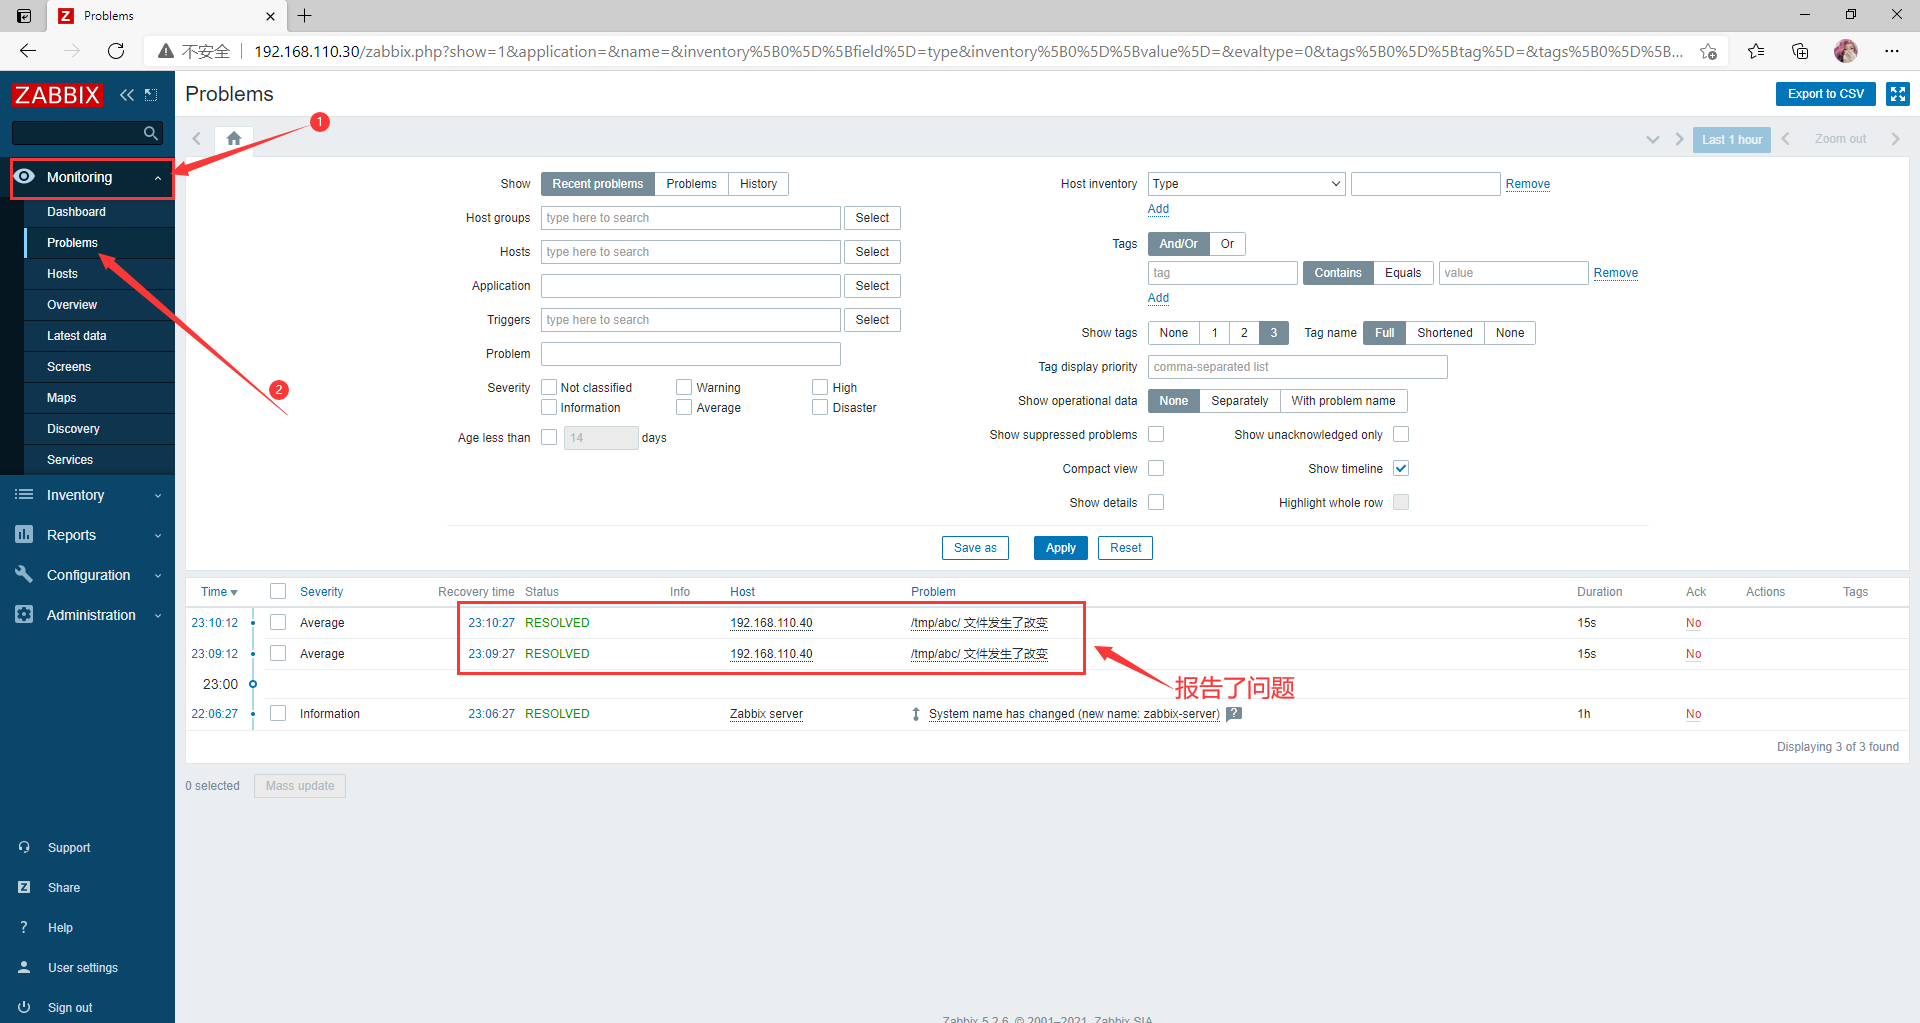Viewport: 1920px width, 1023px height.
Task: Set tag operator to Equals
Action: pyautogui.click(x=1402, y=273)
